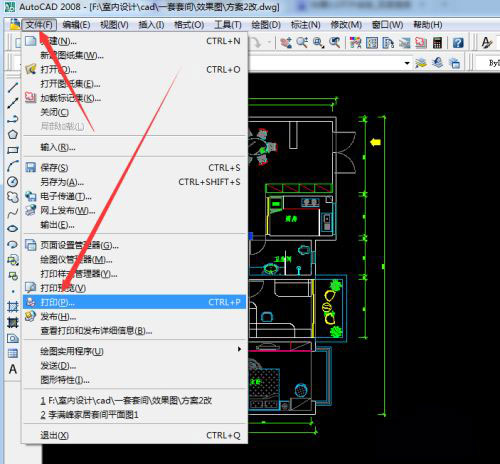Screen dimensions: 500x464
Task: Select the Spline tool
Action: tap(13, 213)
